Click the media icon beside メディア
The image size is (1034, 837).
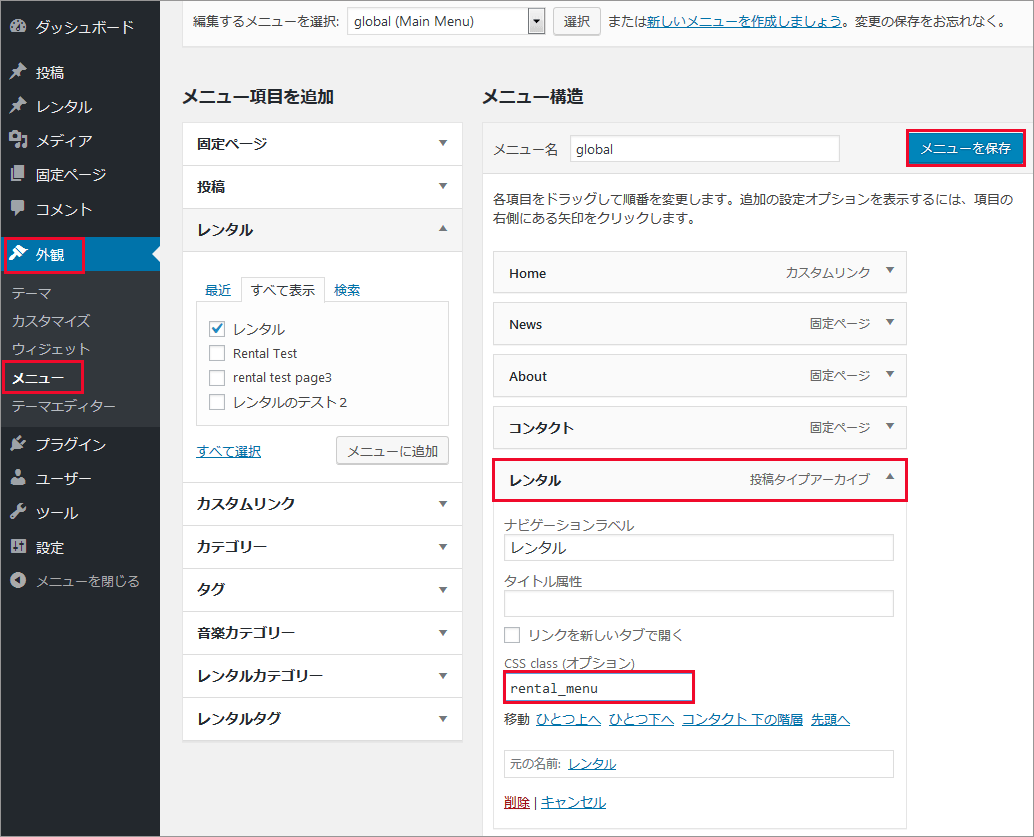tap(18, 140)
